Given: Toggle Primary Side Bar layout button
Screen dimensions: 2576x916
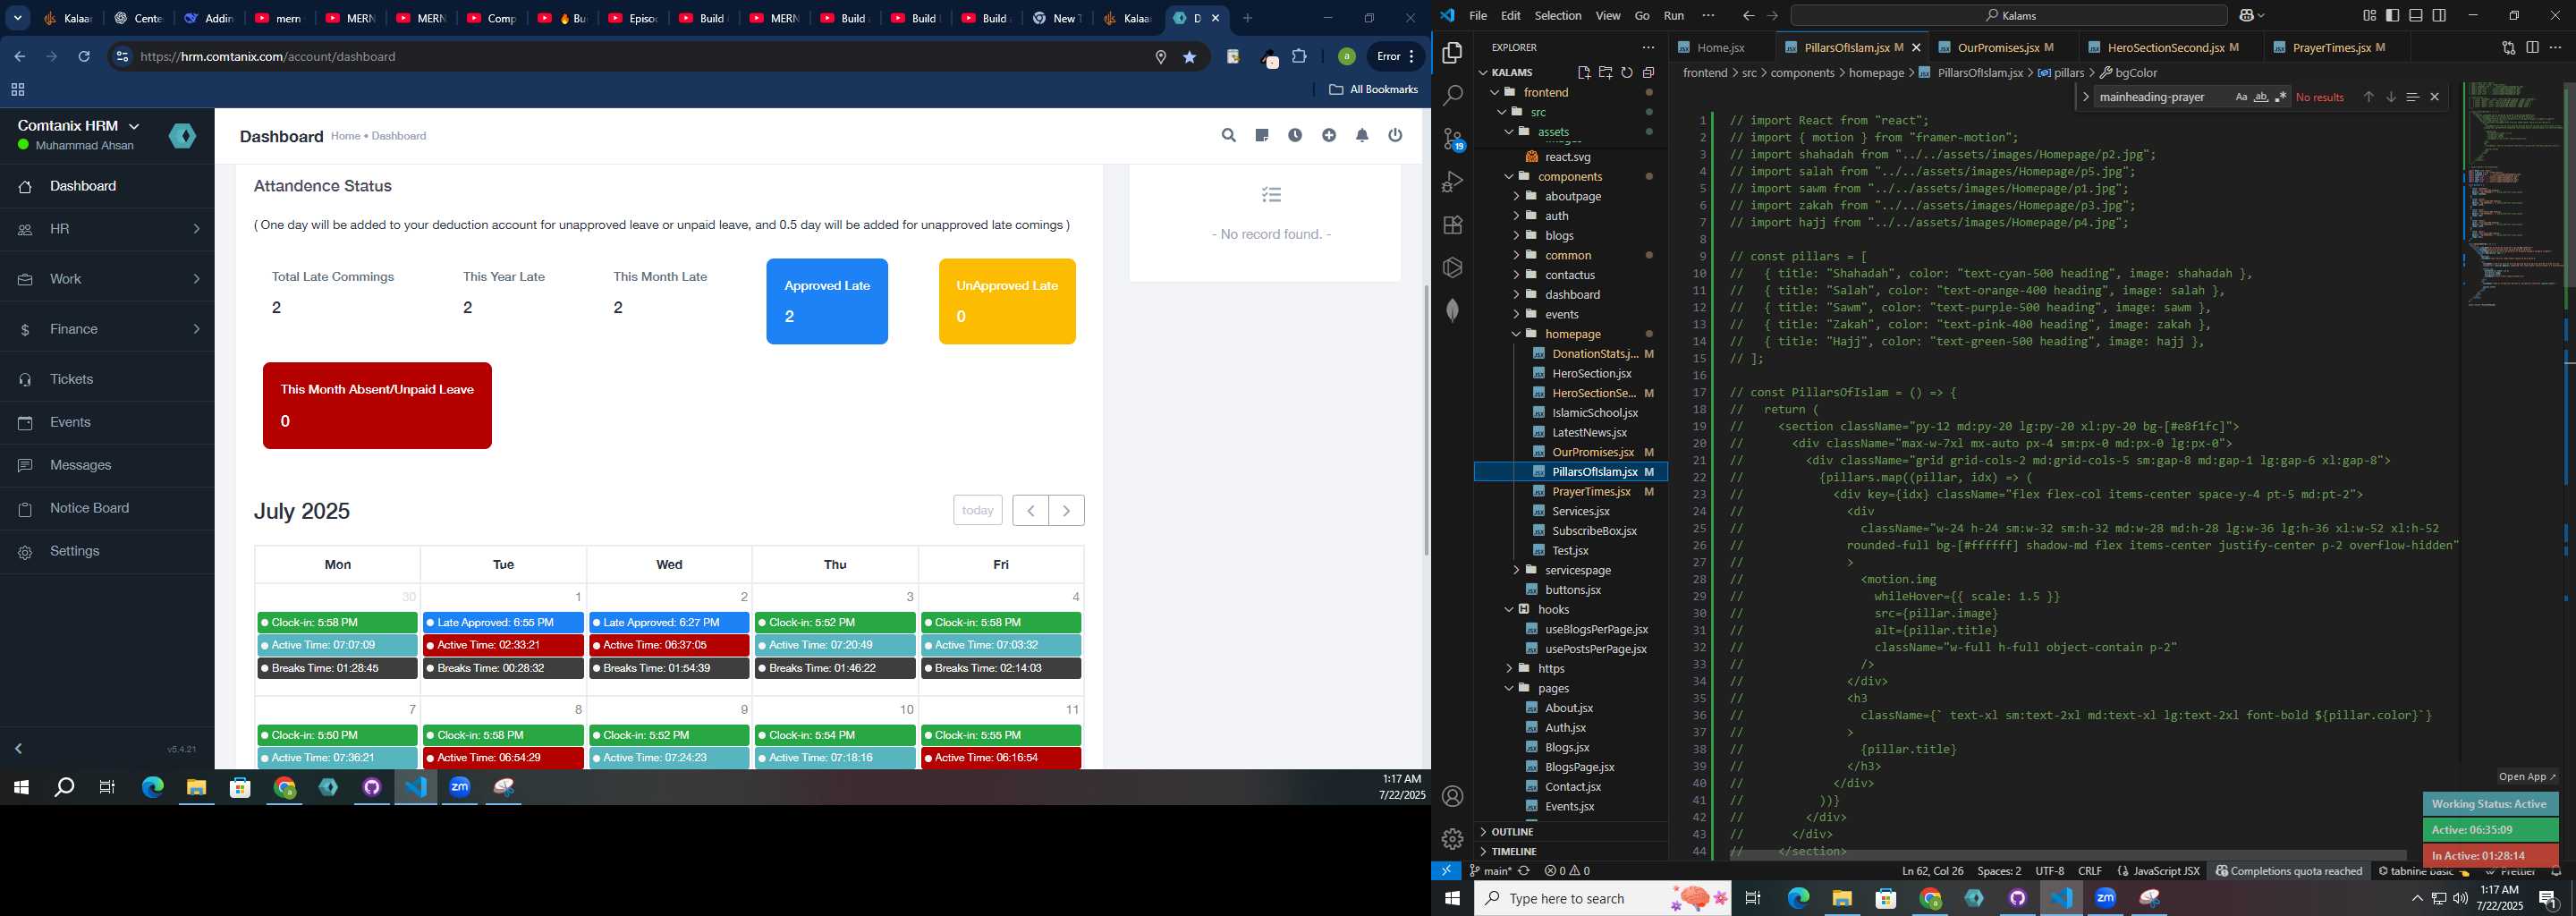Looking at the screenshot, I should 2393,15.
